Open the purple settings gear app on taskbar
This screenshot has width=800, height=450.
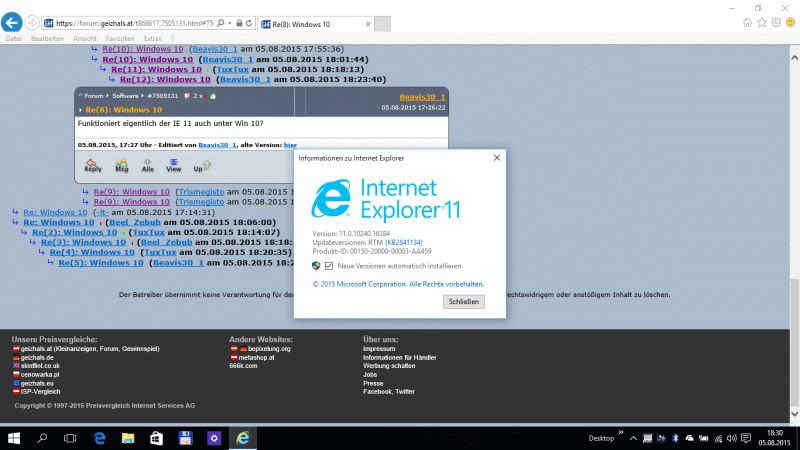[x=214, y=438]
